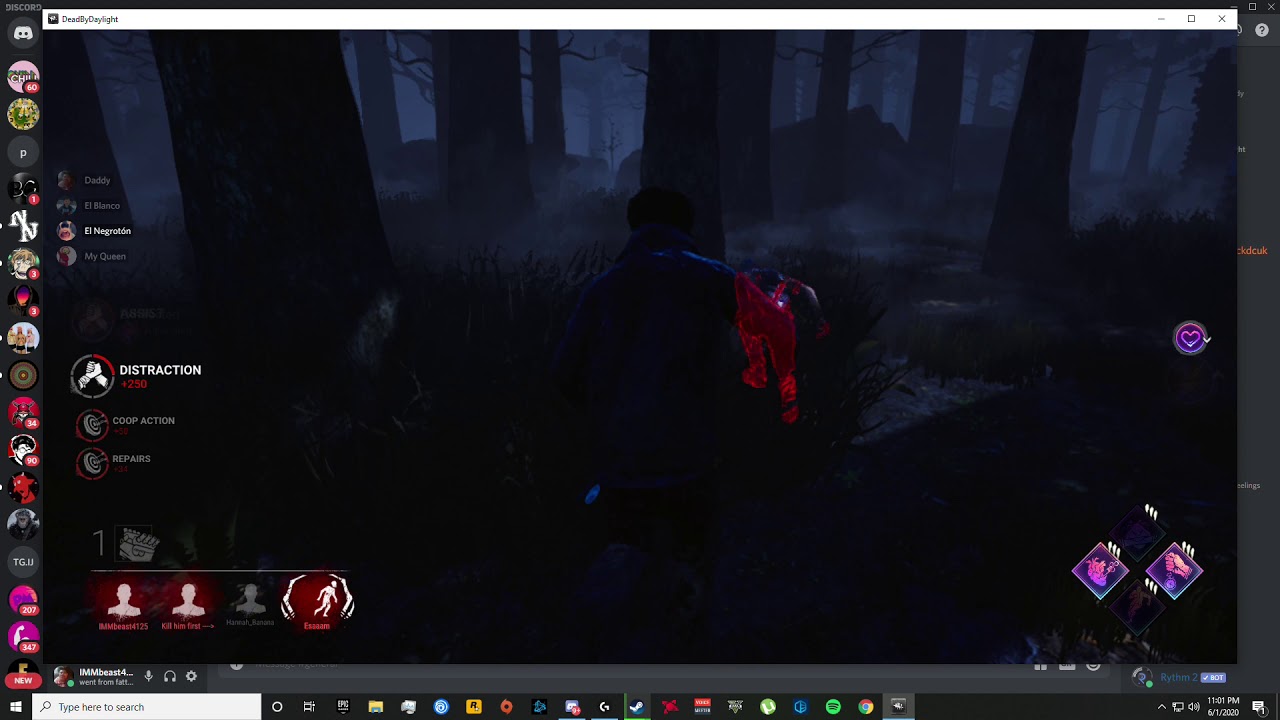Click Hannah_Banana survivor portrait
Screen dimensions: 1280x720
(250, 603)
